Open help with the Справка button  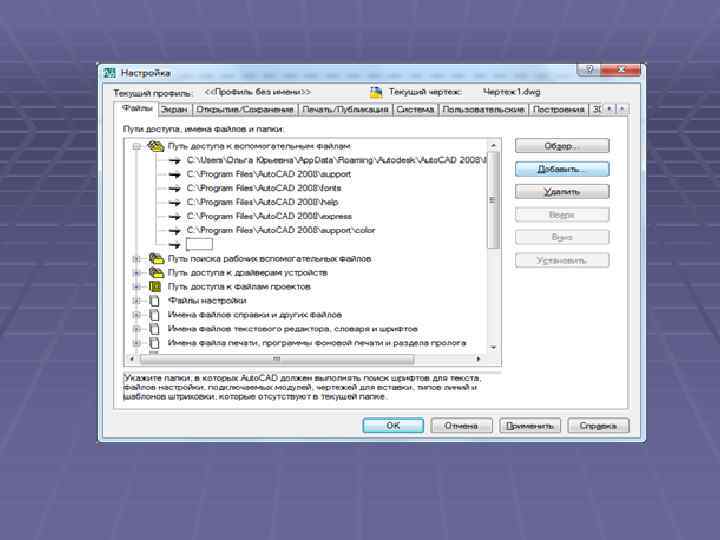[598, 426]
